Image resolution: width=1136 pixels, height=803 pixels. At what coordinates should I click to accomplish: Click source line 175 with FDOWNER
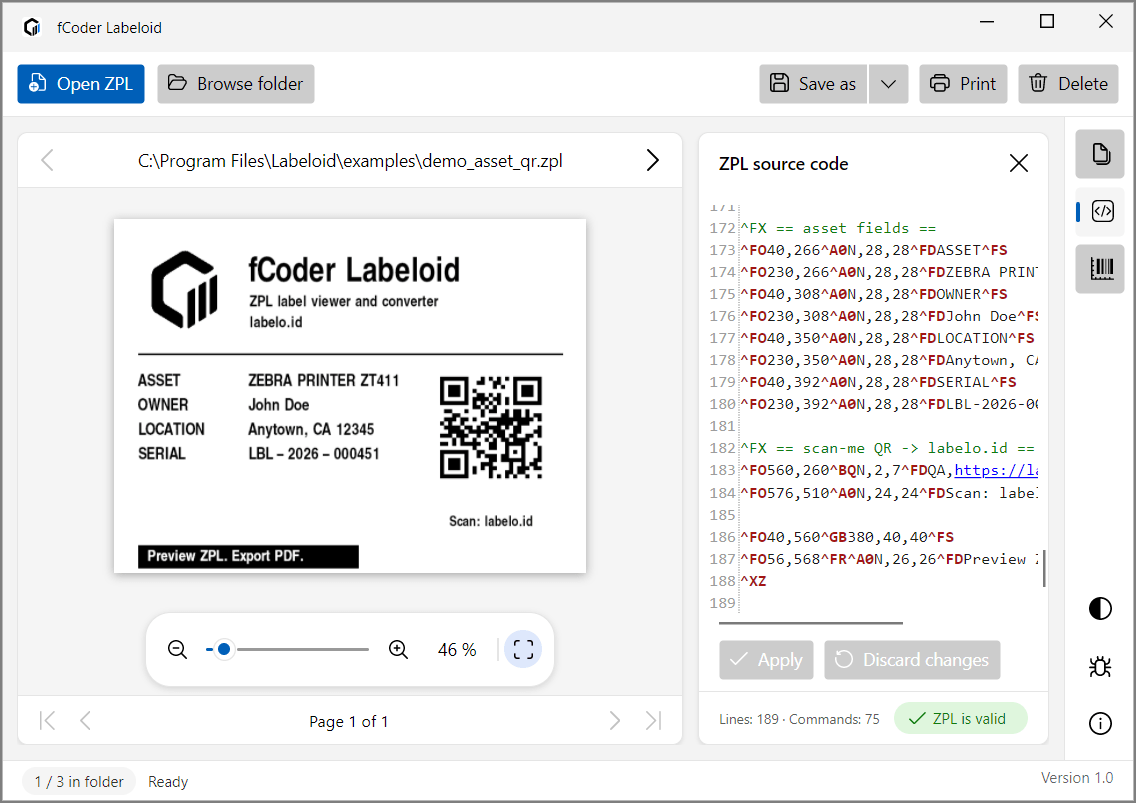874,294
